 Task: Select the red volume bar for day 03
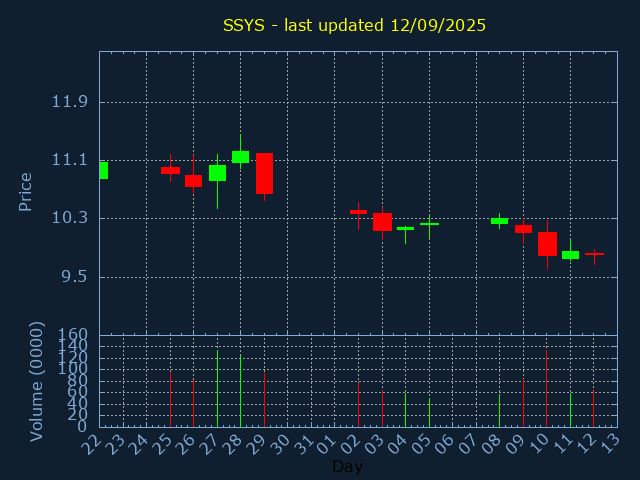[382, 409]
